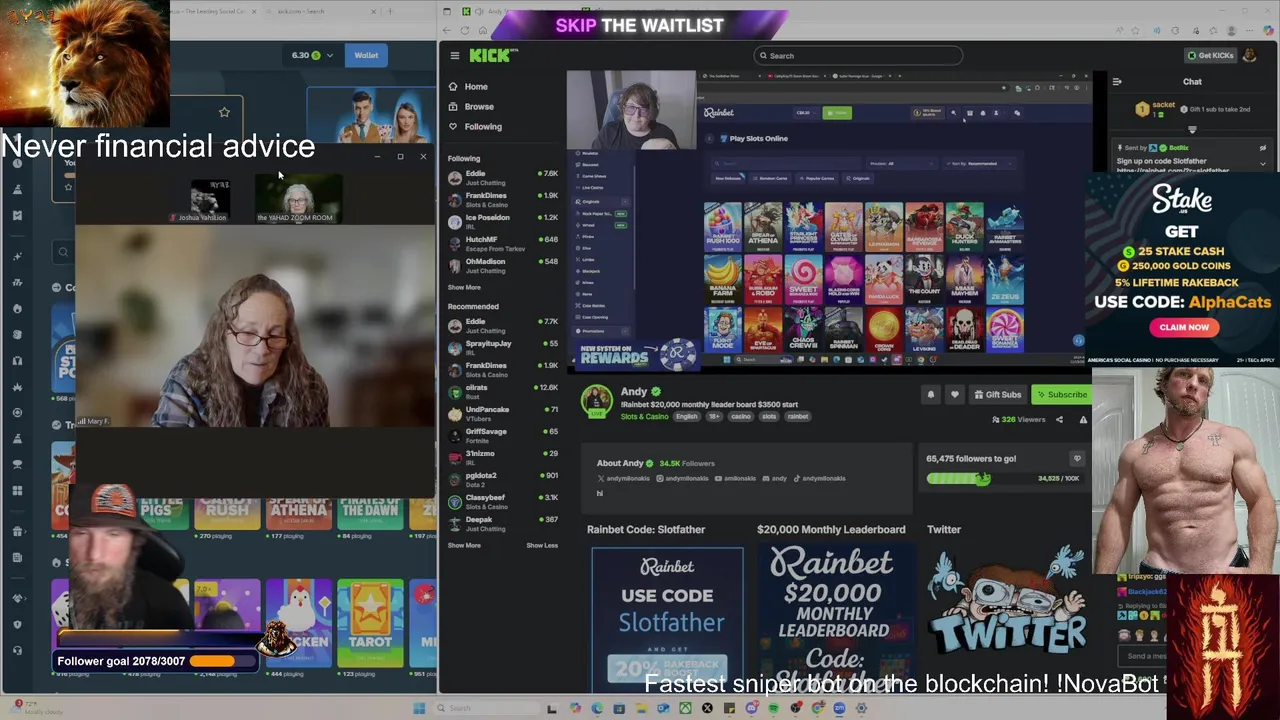Focus the Kick search field
Image resolution: width=1280 pixels, height=720 pixels.
point(858,56)
